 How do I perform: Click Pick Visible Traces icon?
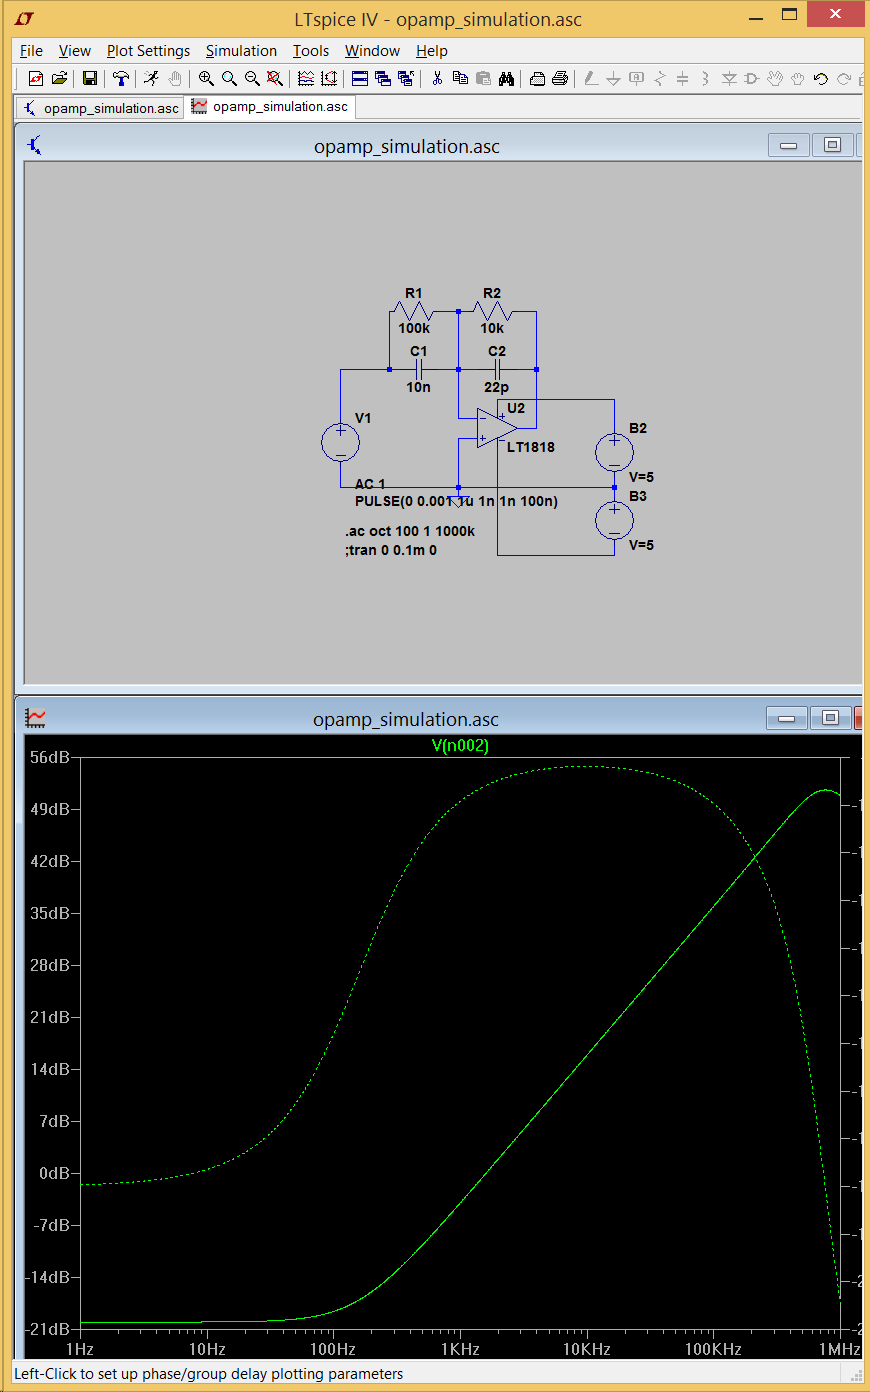pos(329,78)
